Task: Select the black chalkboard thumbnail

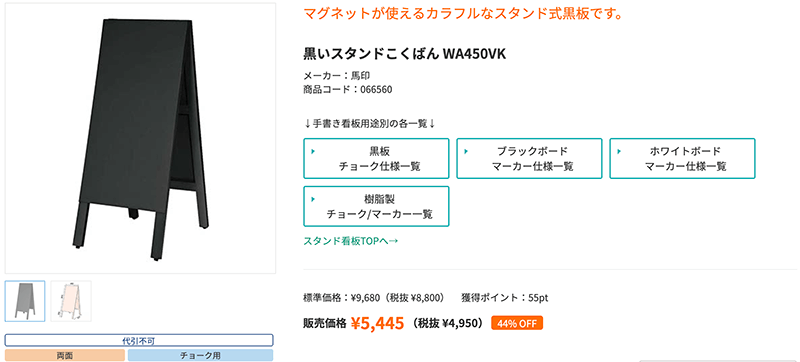Action: click(25, 301)
